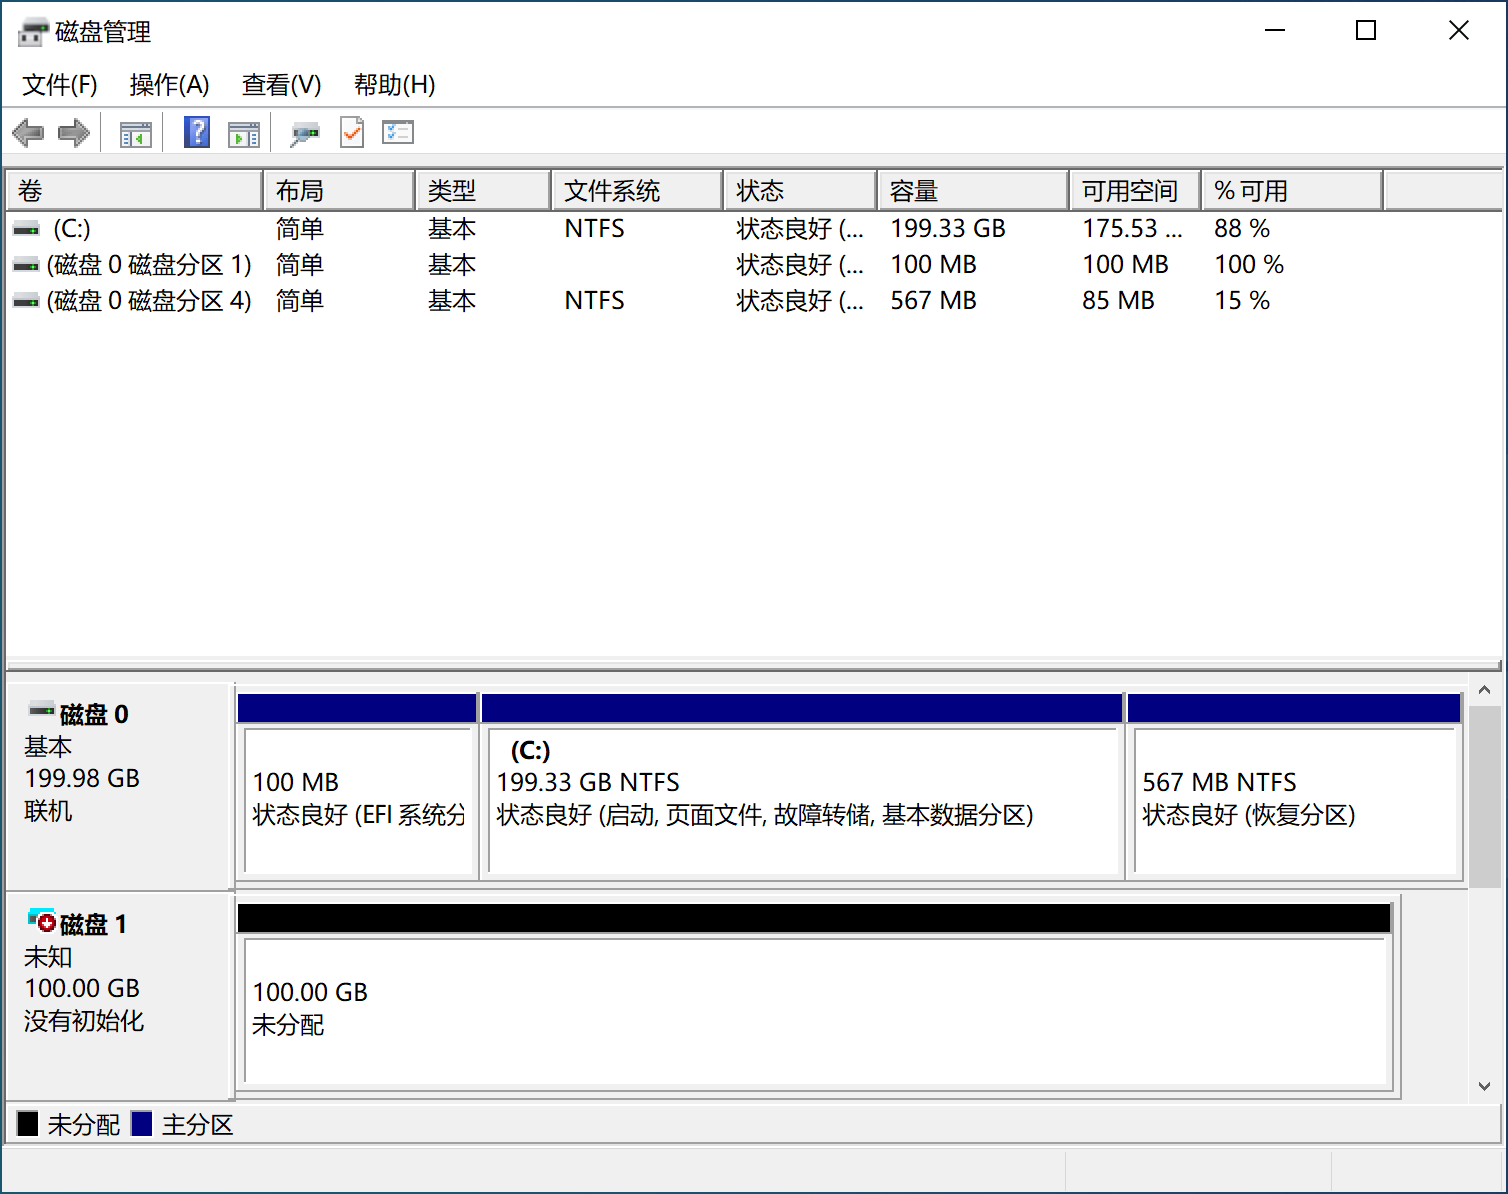Screen dimensions: 1508x1194
Task: Click the checklist options toolbar icon
Action: (397, 132)
